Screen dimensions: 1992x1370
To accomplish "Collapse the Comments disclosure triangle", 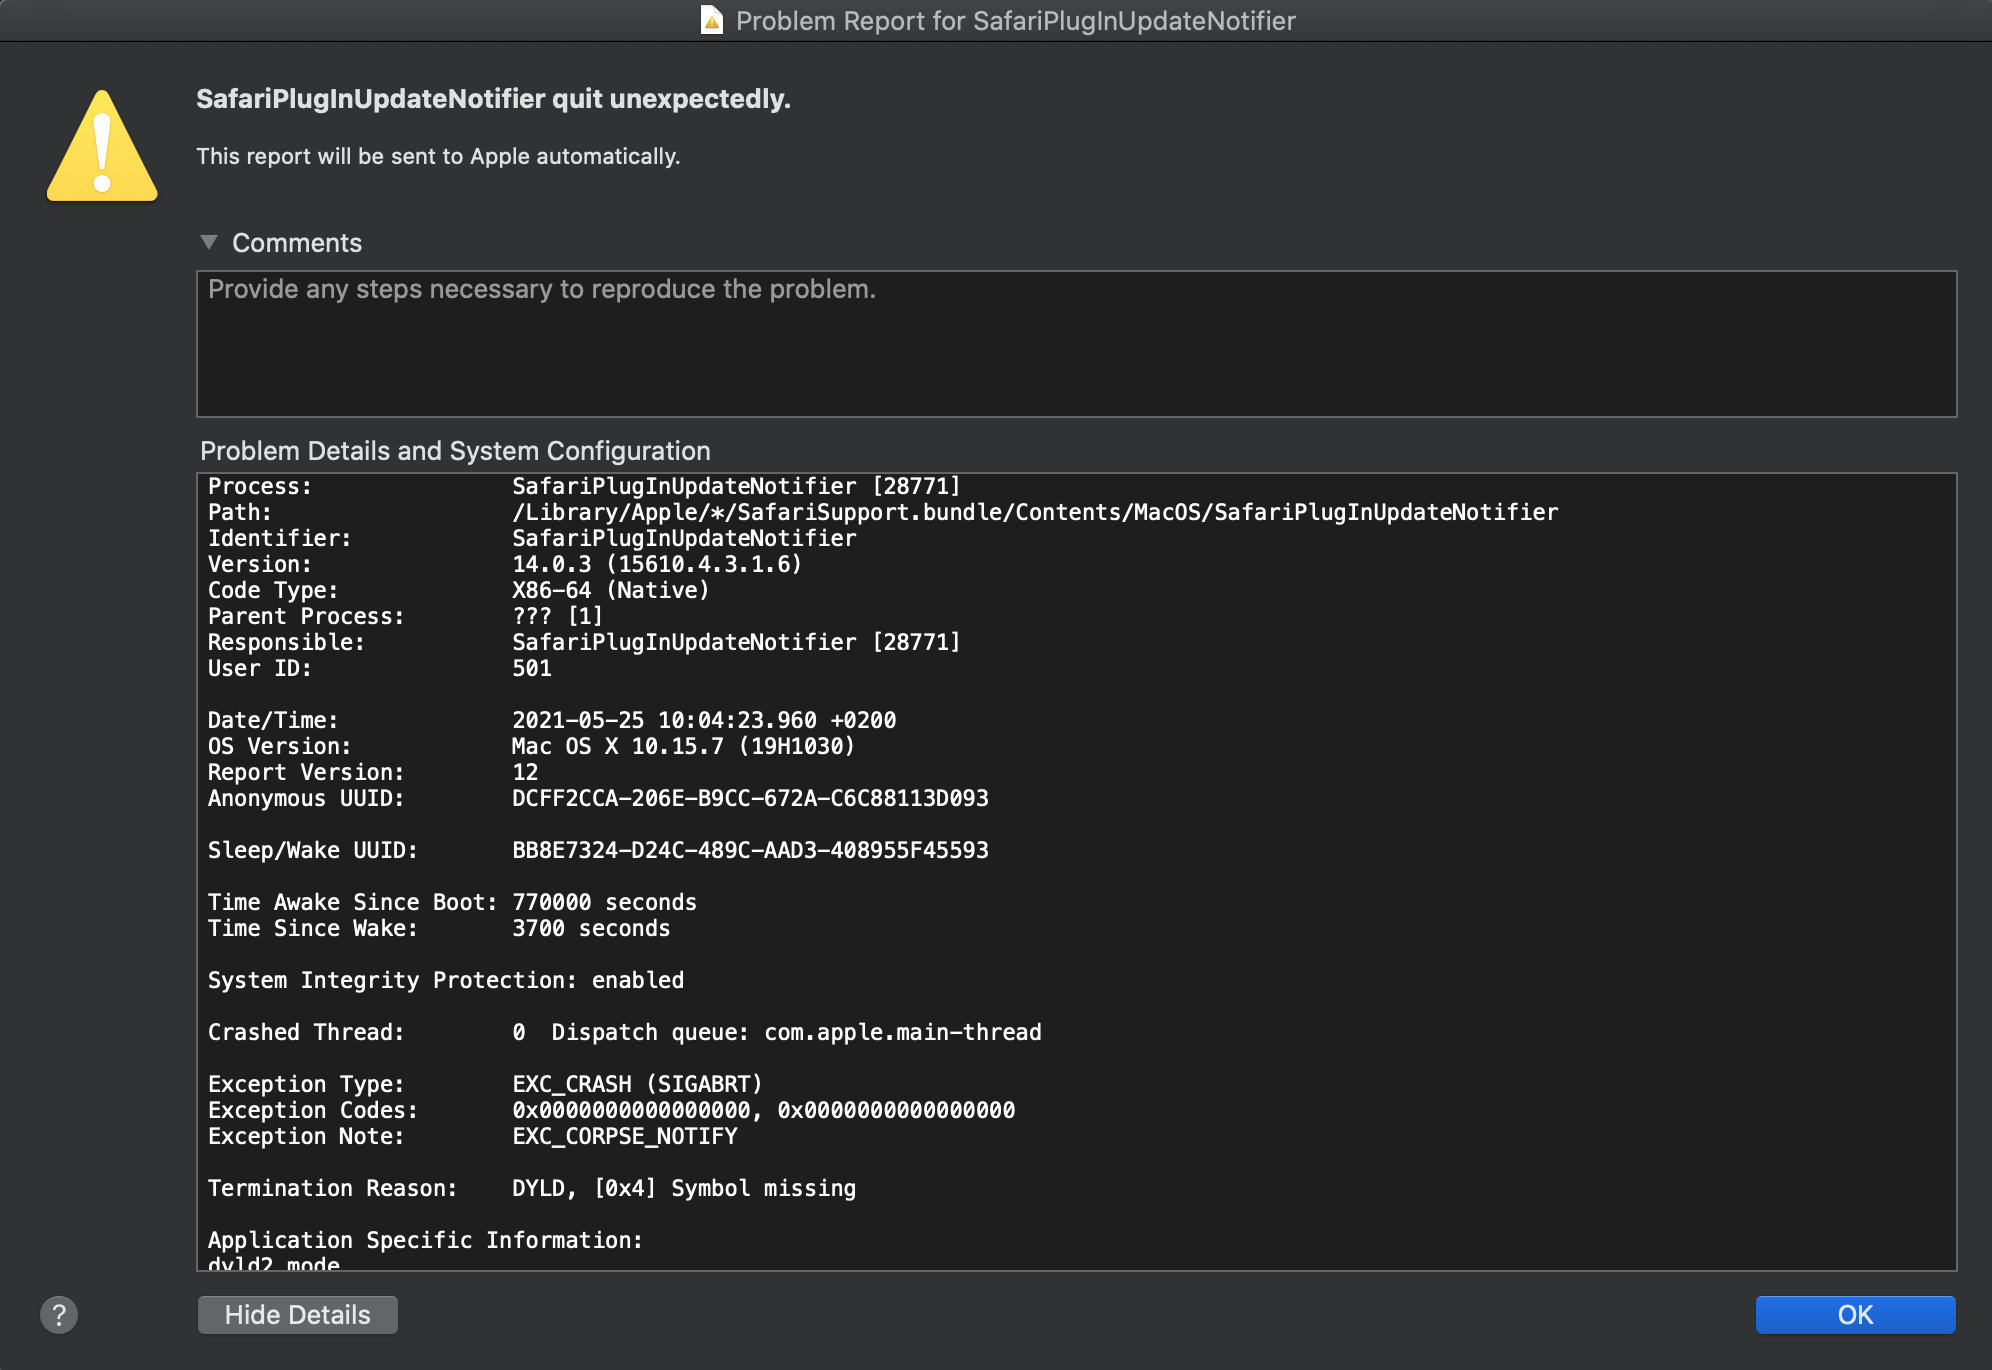I will click(209, 242).
